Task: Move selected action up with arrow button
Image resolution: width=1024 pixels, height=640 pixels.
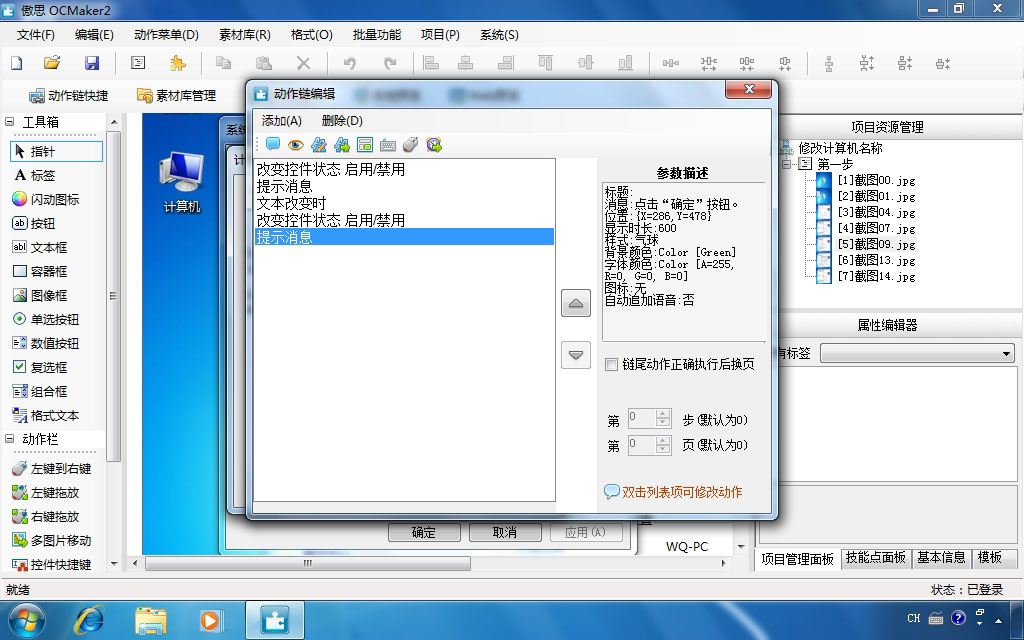Action: coord(575,304)
